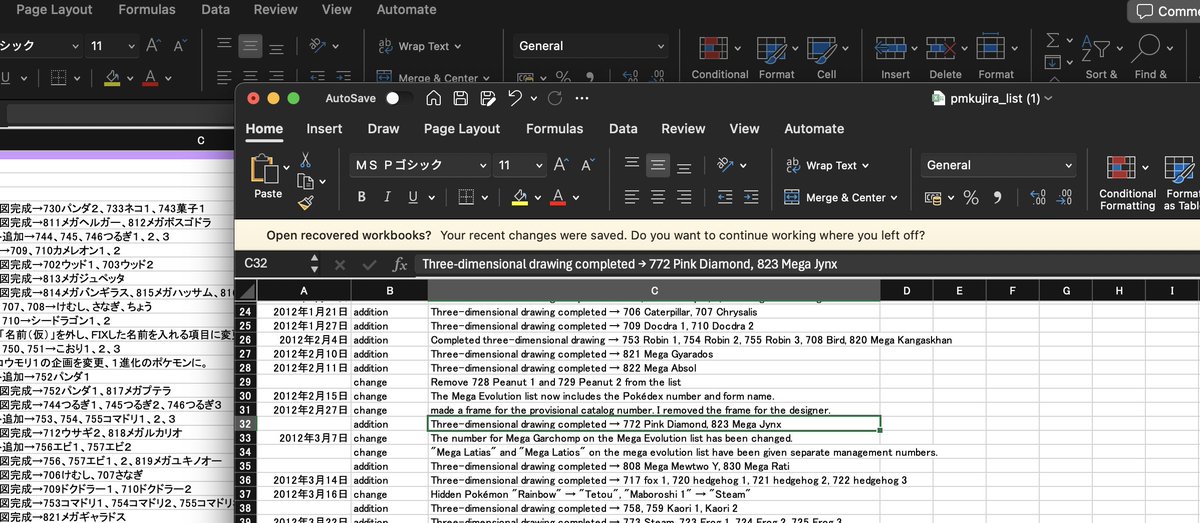Open the Review tab in front window
1200x523 pixels.
[683, 128]
